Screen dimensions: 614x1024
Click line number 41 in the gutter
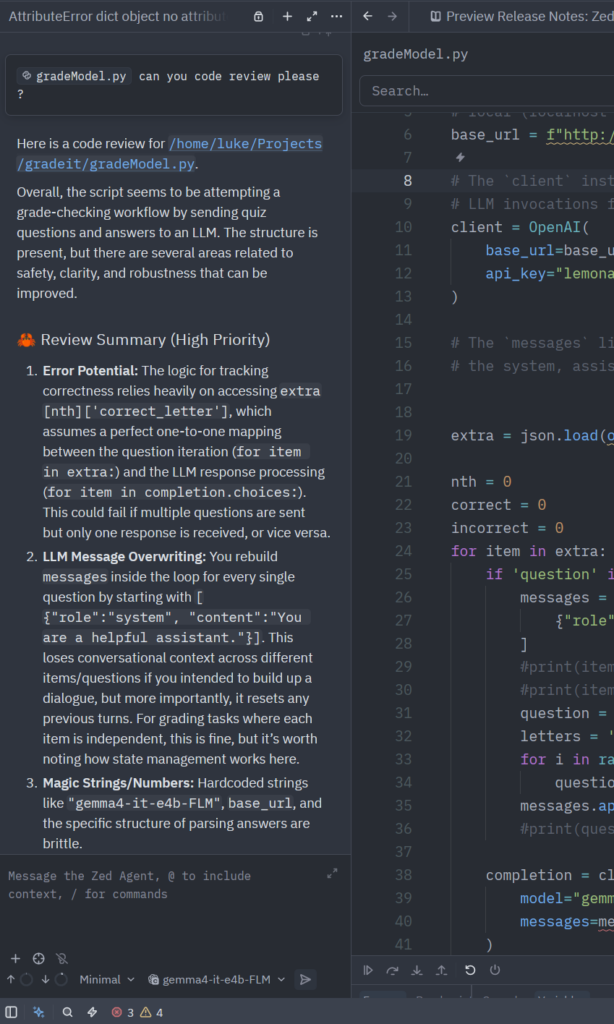coord(403,944)
